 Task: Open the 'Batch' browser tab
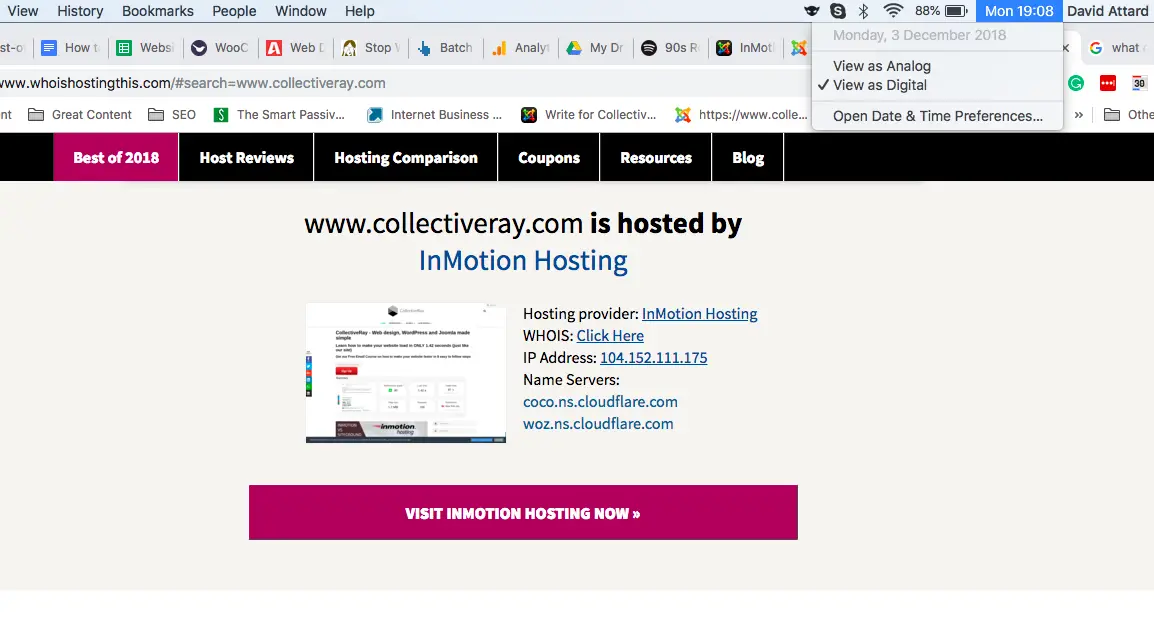pyautogui.click(x=447, y=48)
